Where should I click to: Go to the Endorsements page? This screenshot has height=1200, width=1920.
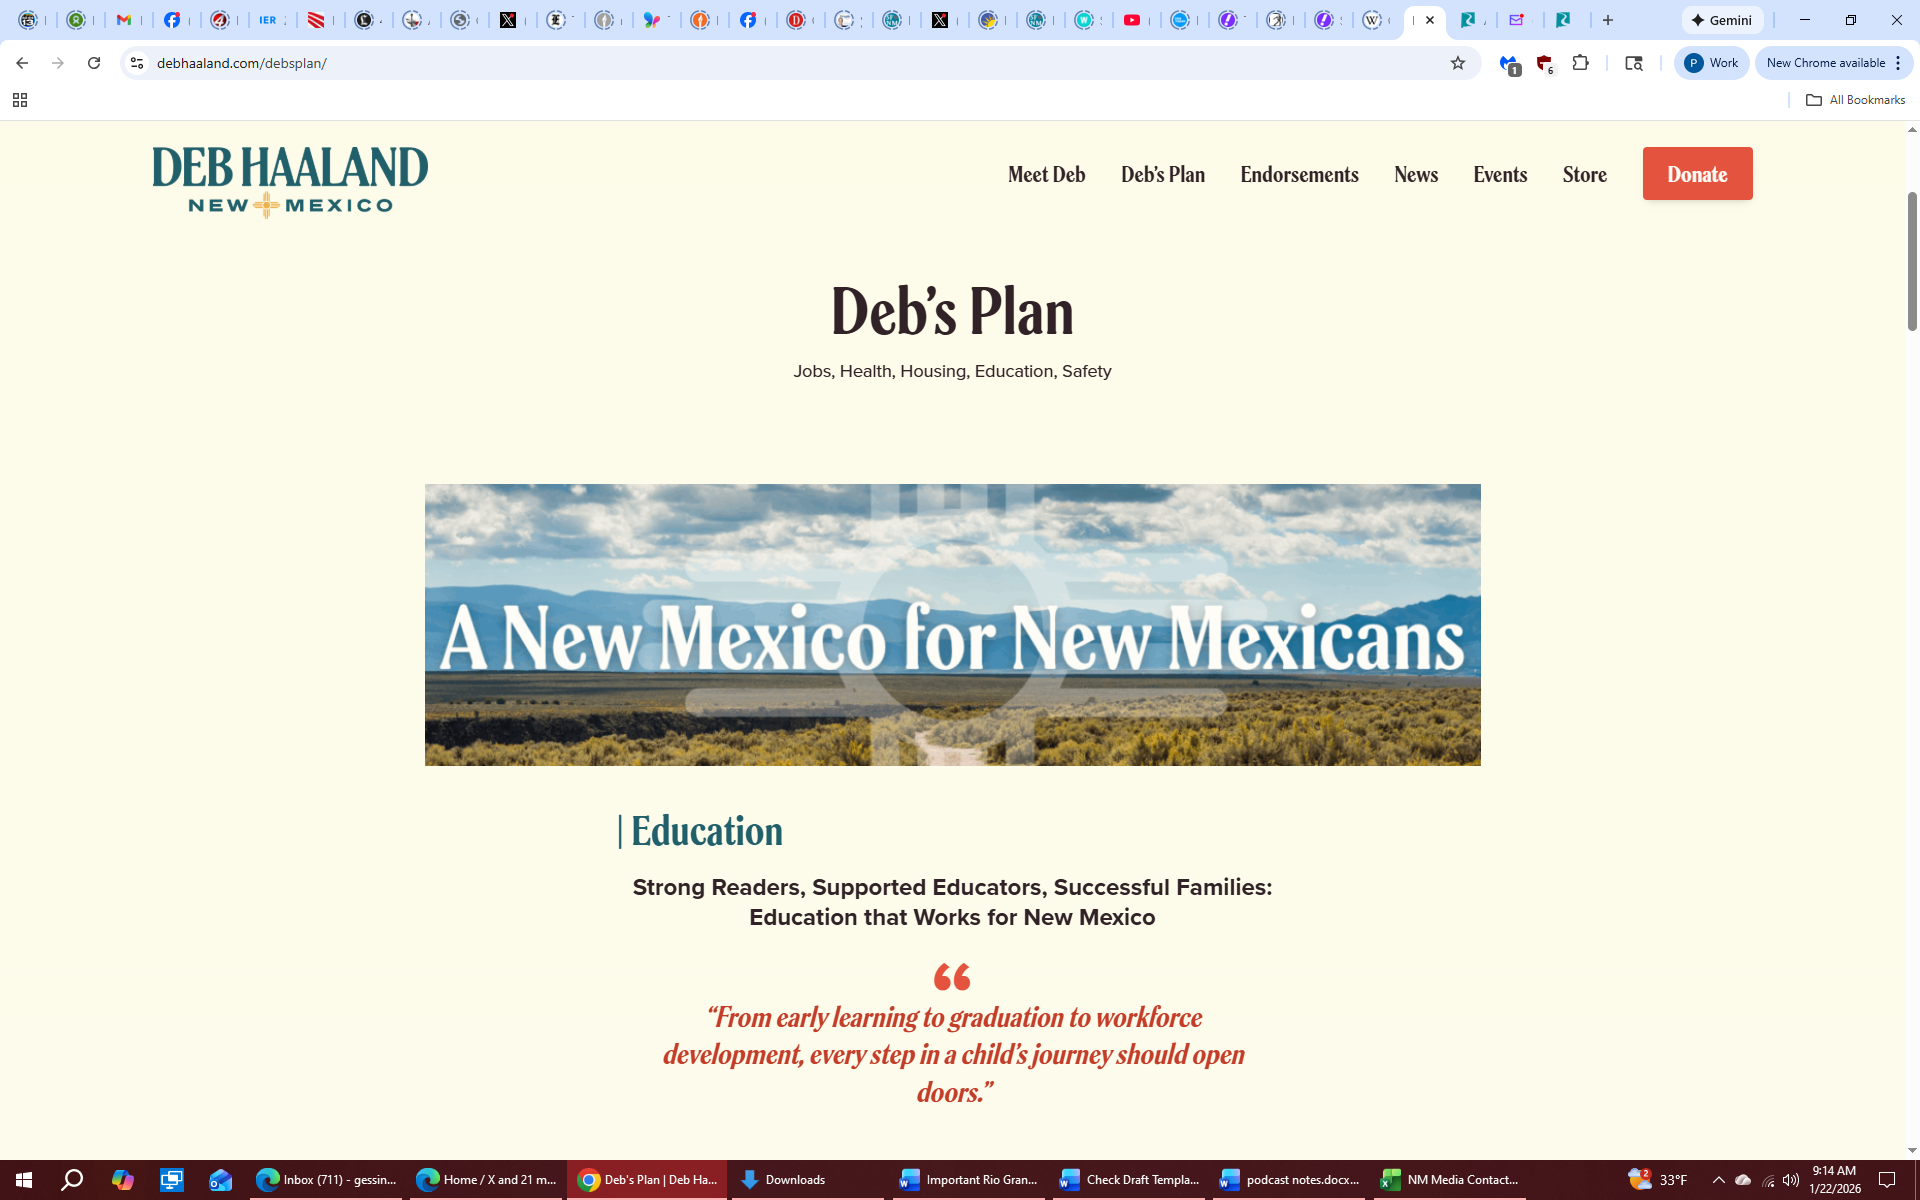1299,174
